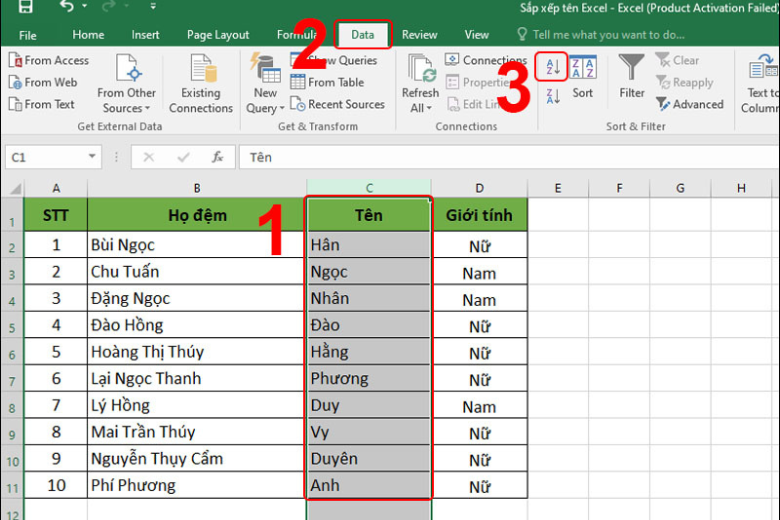Click the Insert Function fx button

pos(217,157)
